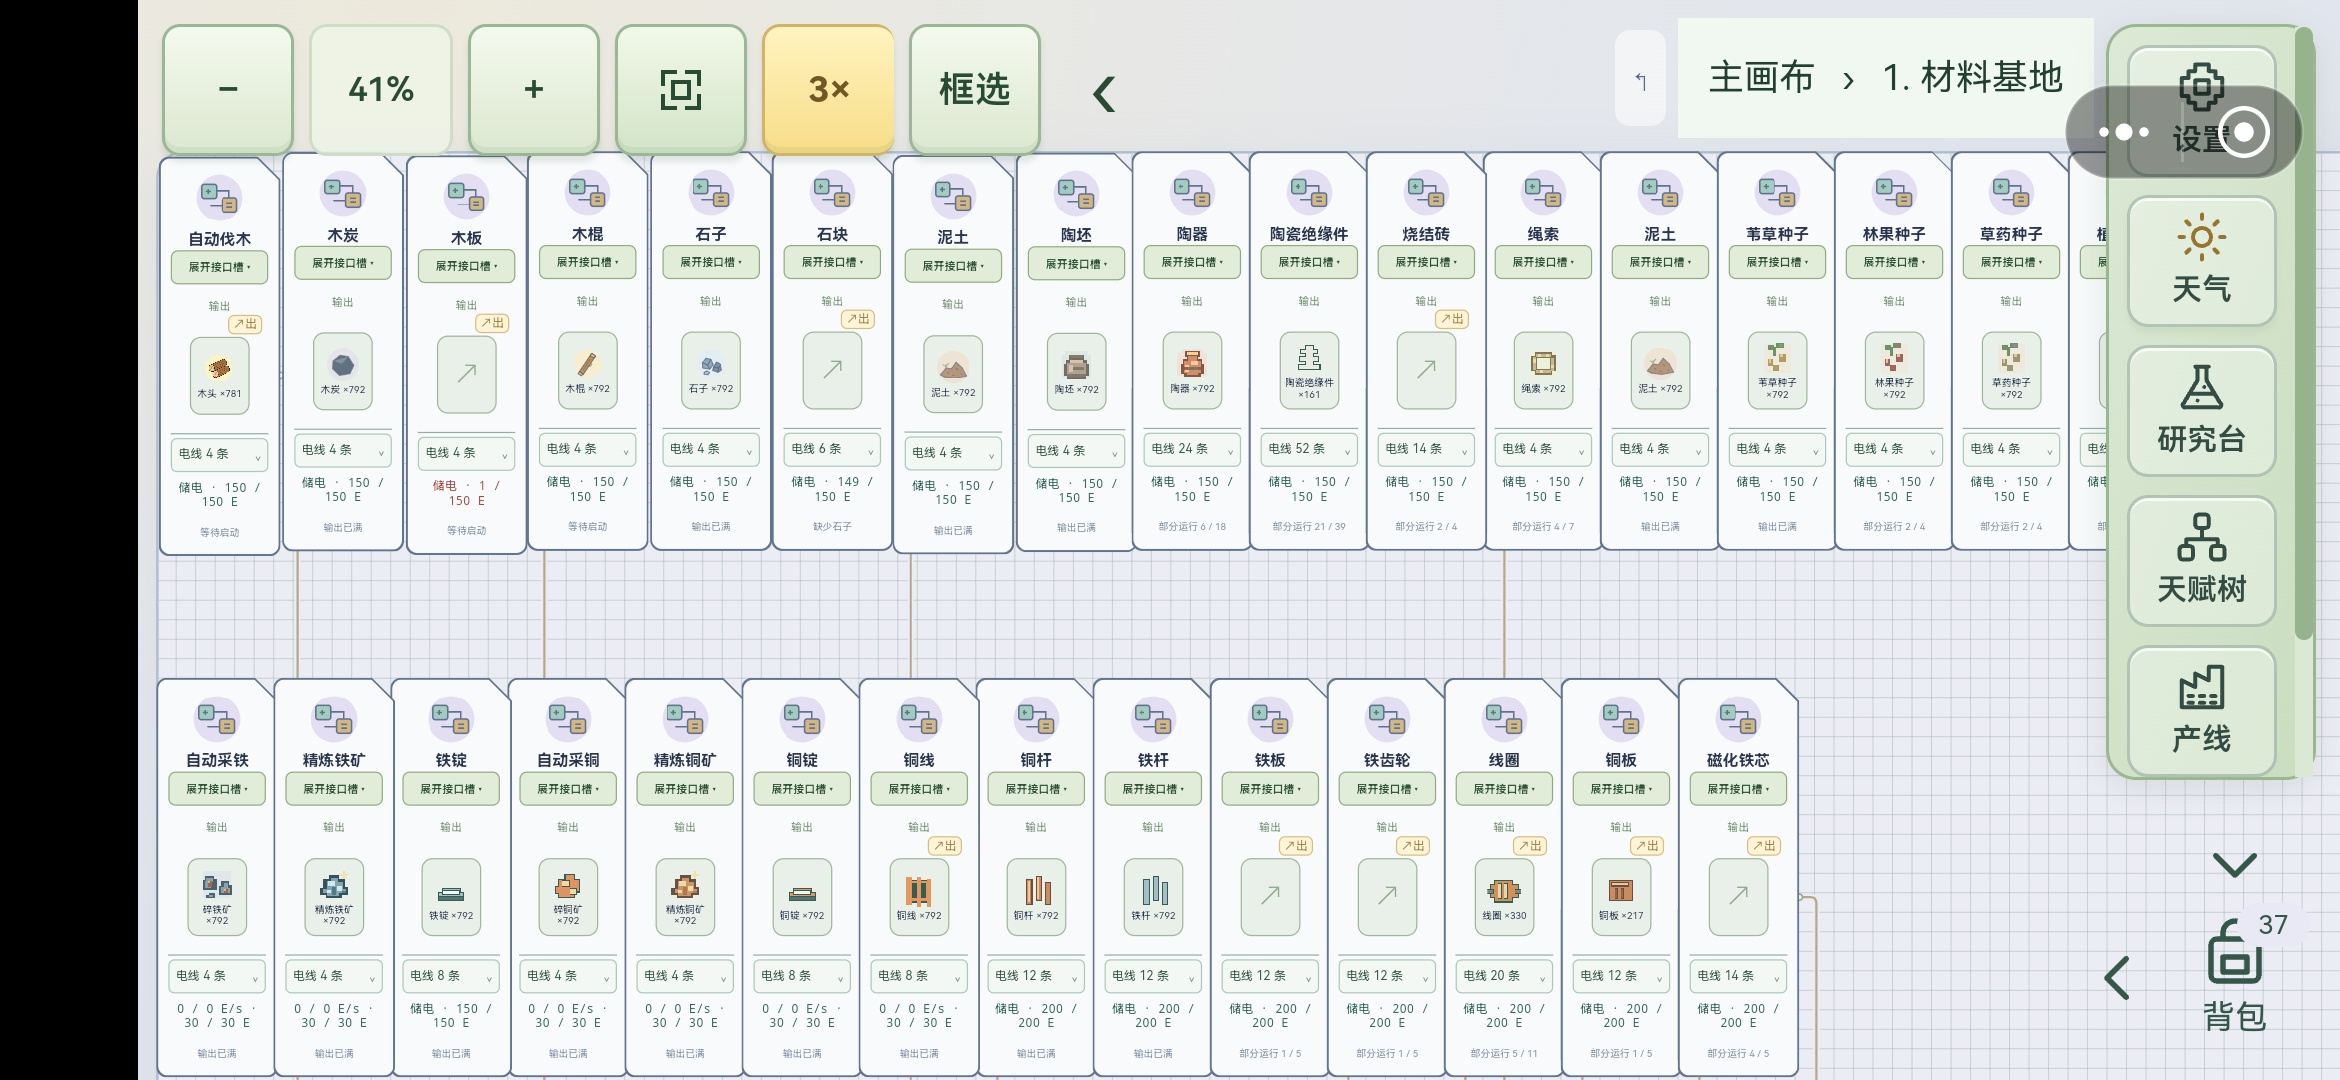The height and width of the screenshot is (1080, 2340).
Task: Select the 线圈 ×330 output slot
Action: pos(1504,897)
